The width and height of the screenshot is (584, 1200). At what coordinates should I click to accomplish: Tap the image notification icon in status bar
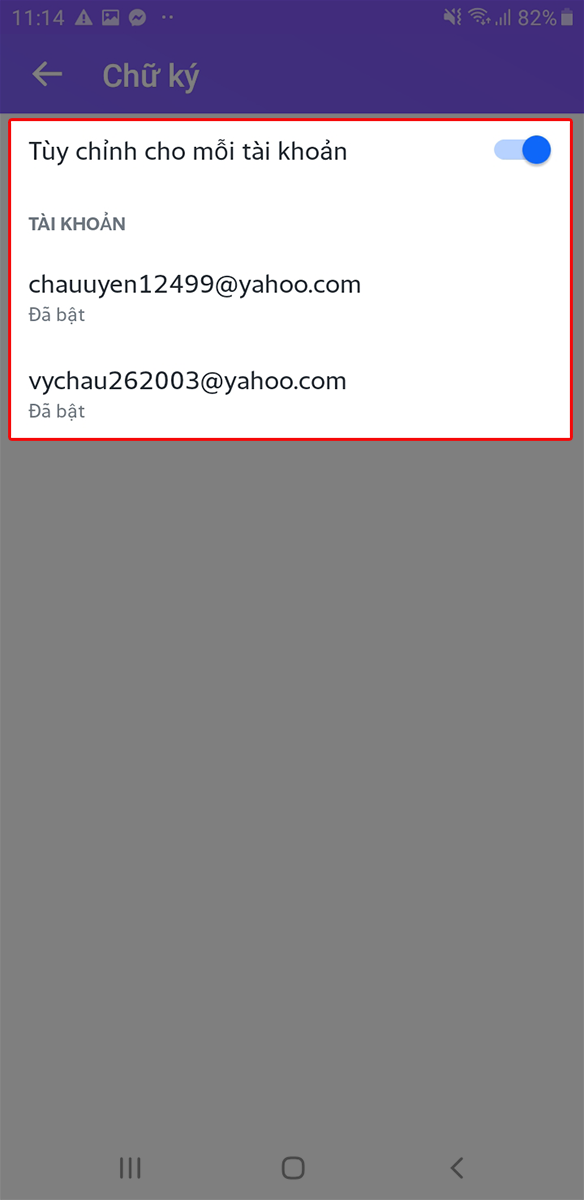(x=111, y=18)
